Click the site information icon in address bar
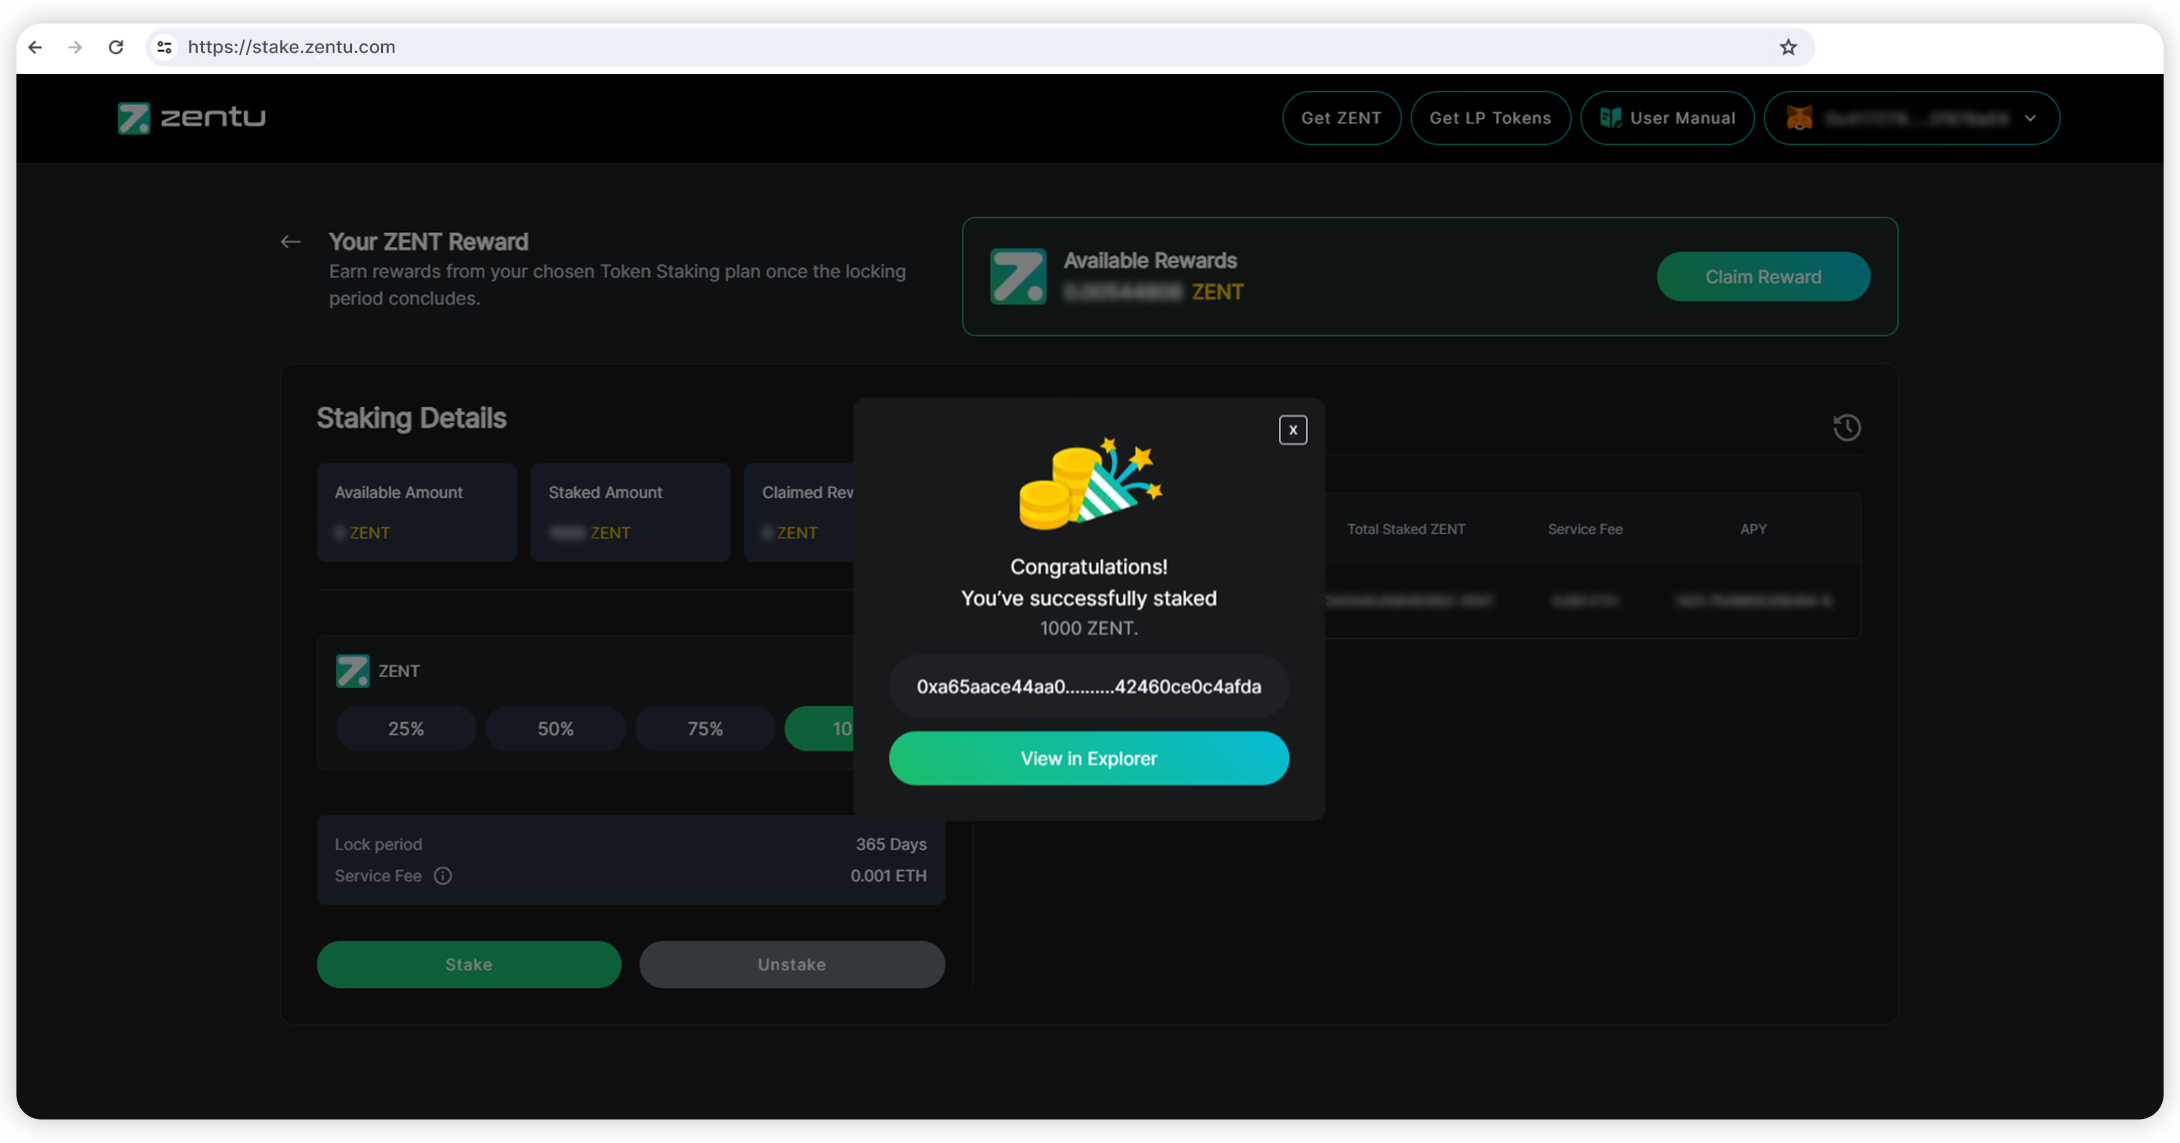 (165, 47)
